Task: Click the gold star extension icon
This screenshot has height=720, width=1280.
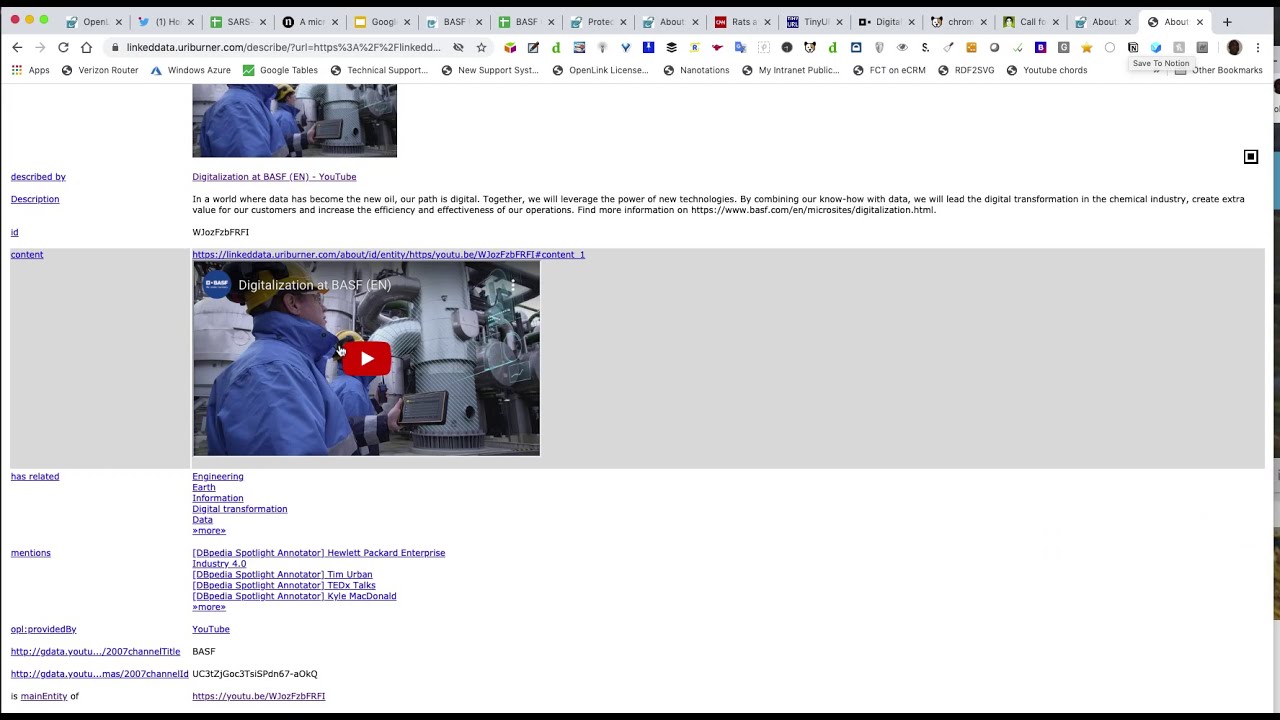Action: pos(1087,47)
